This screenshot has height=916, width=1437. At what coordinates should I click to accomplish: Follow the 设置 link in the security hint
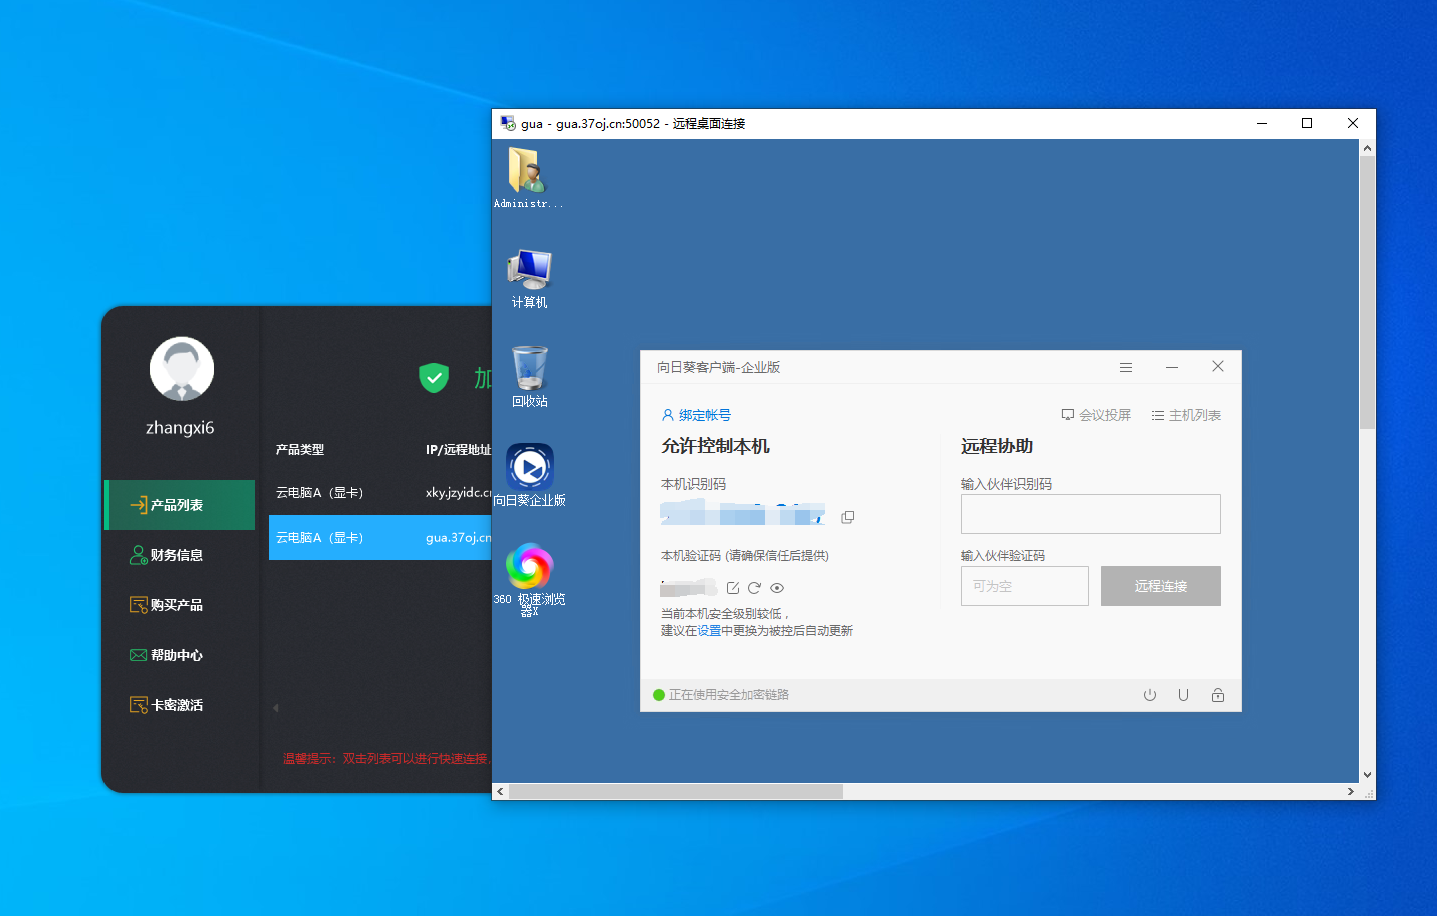coord(709,631)
